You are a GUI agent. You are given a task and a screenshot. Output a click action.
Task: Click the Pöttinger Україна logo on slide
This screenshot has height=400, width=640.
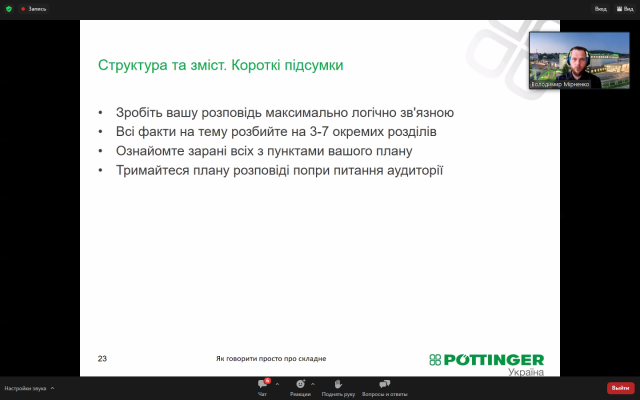coord(487,364)
